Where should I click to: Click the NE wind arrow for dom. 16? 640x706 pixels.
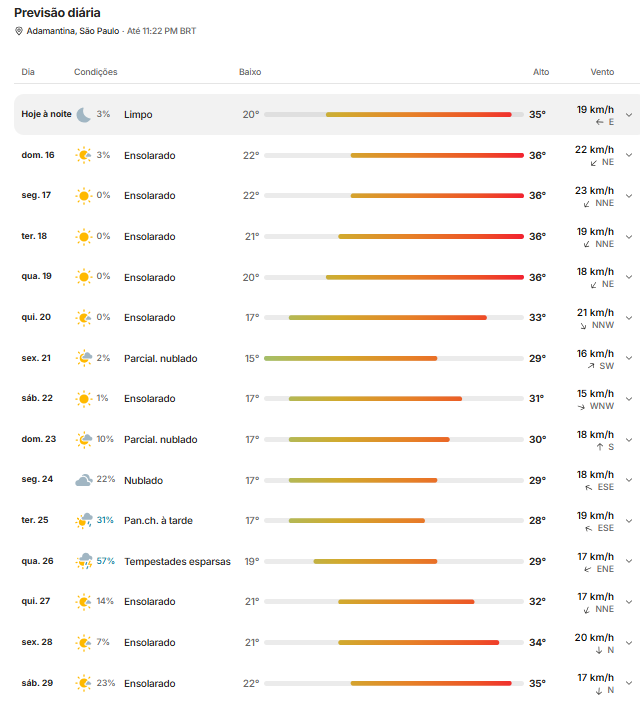pos(594,163)
